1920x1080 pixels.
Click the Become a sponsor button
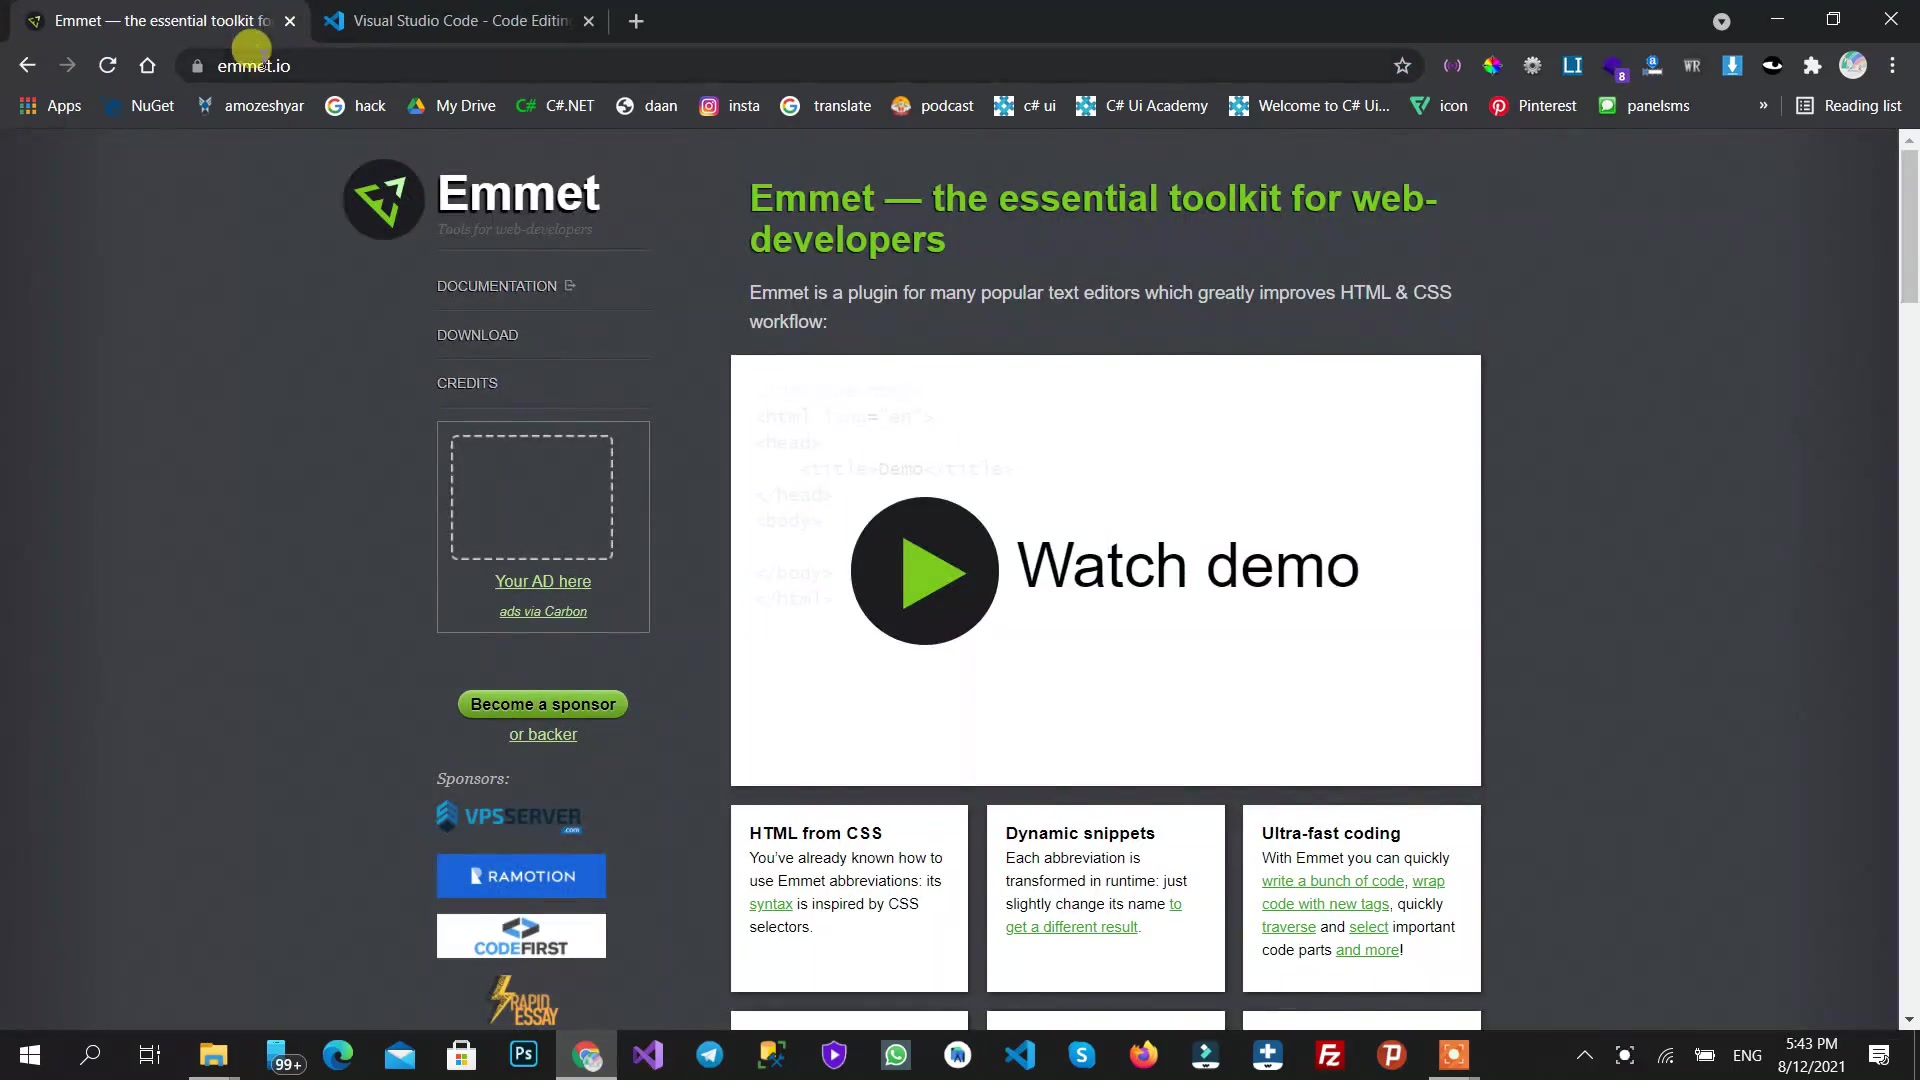(x=543, y=704)
